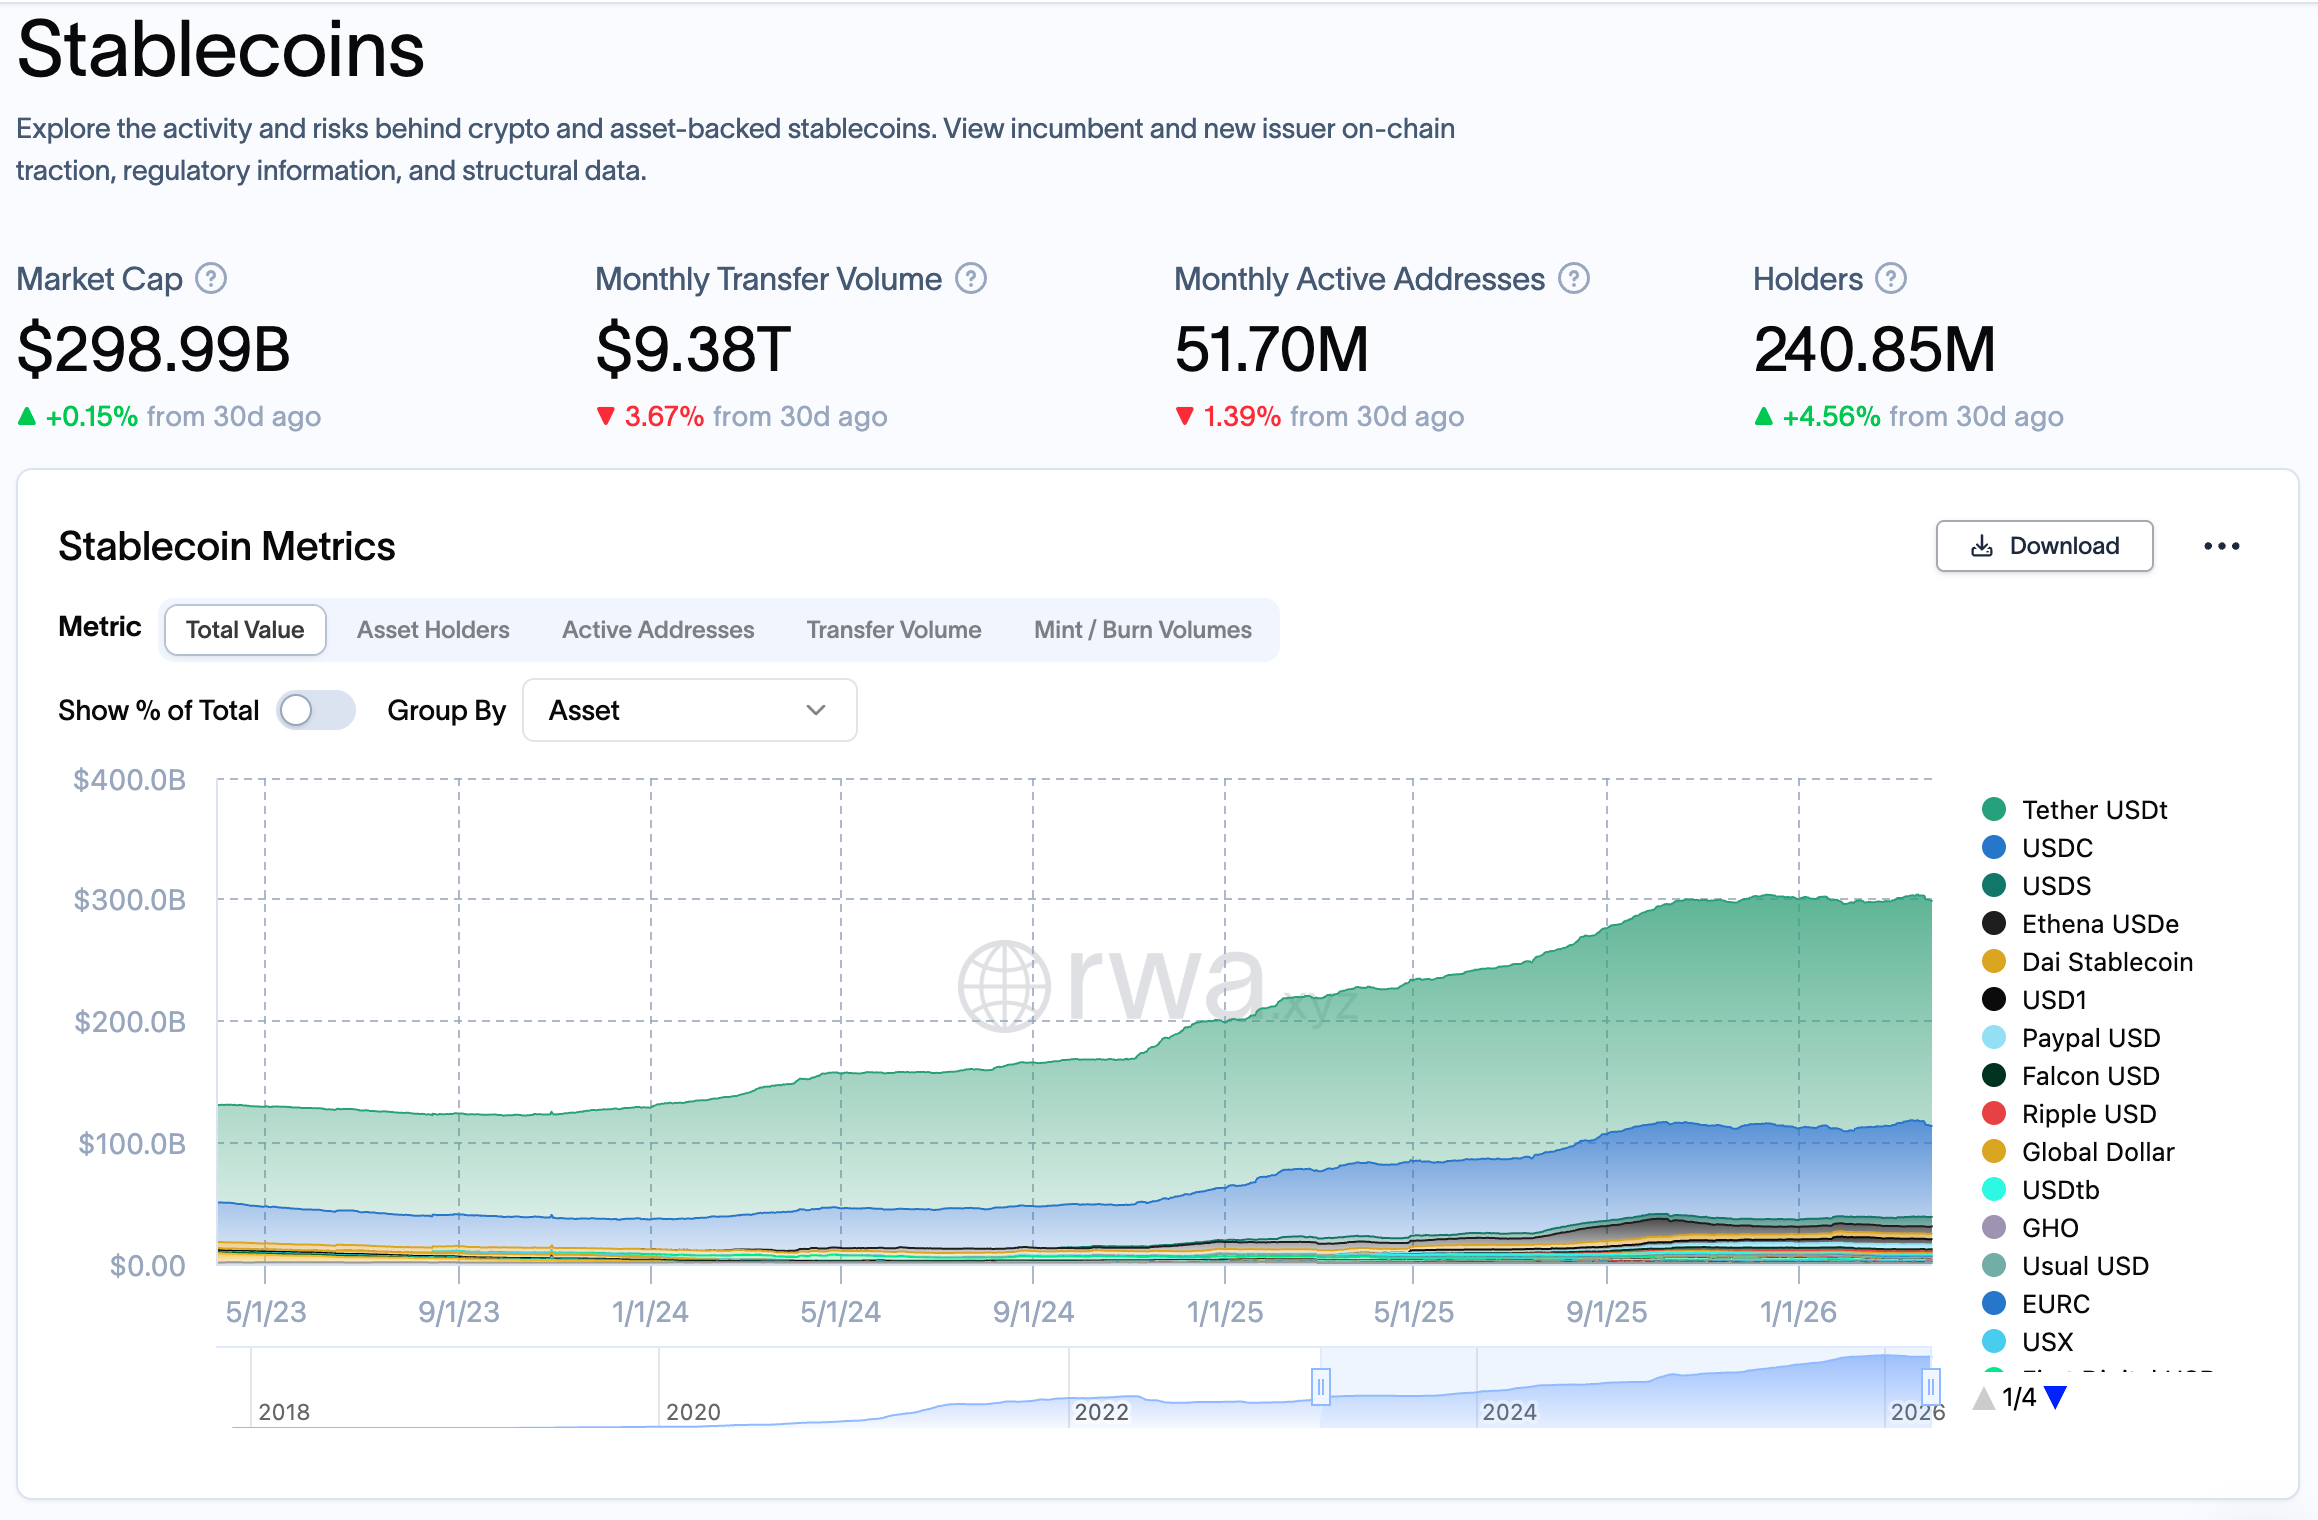Toggle the Tether USDt series in the legend

point(2094,810)
